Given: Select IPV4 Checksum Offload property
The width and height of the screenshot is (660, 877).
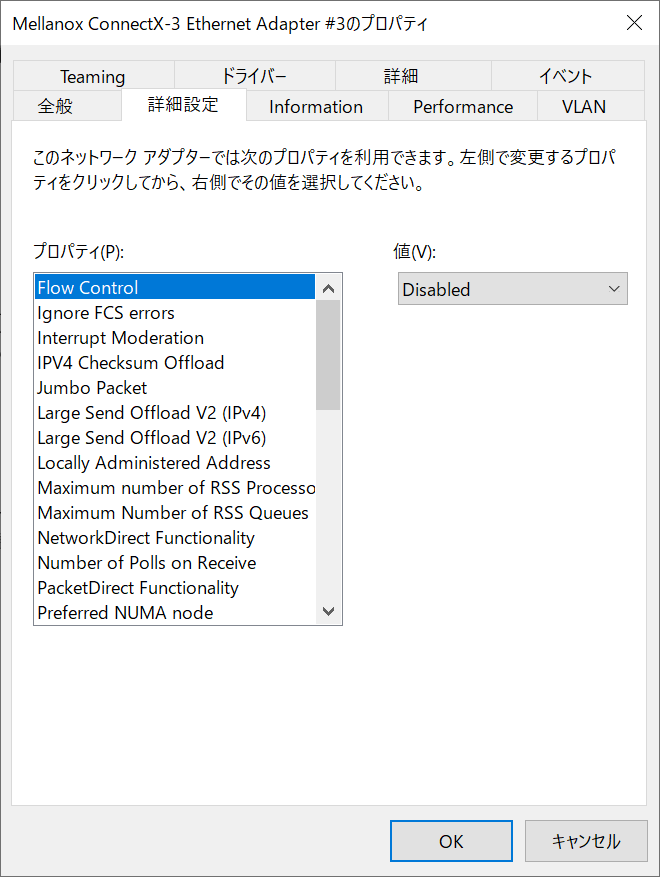Looking at the screenshot, I should tap(175, 362).
